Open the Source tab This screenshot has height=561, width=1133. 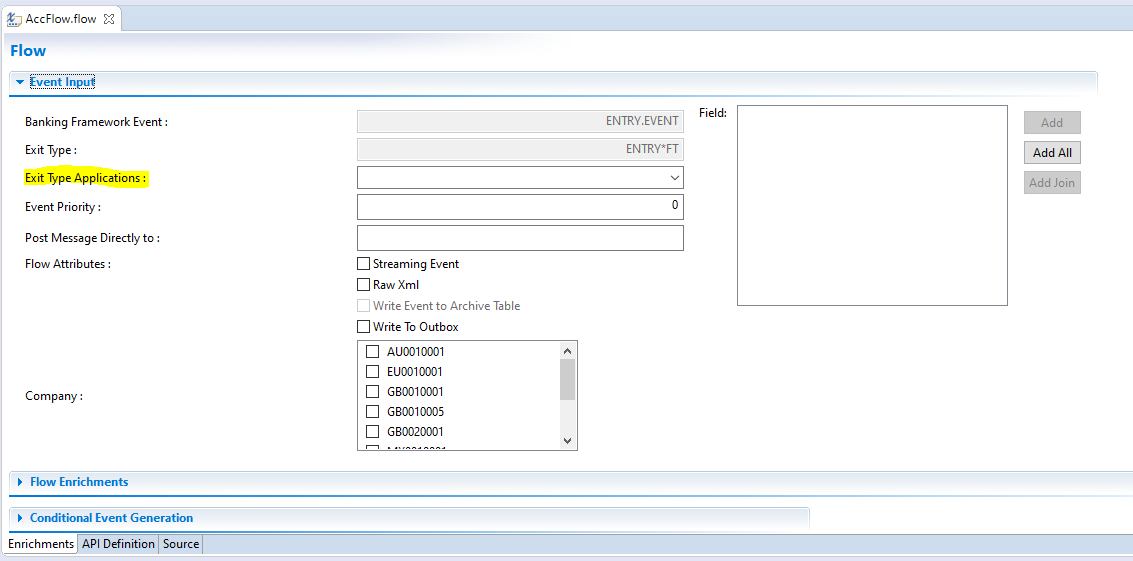pyautogui.click(x=181, y=544)
